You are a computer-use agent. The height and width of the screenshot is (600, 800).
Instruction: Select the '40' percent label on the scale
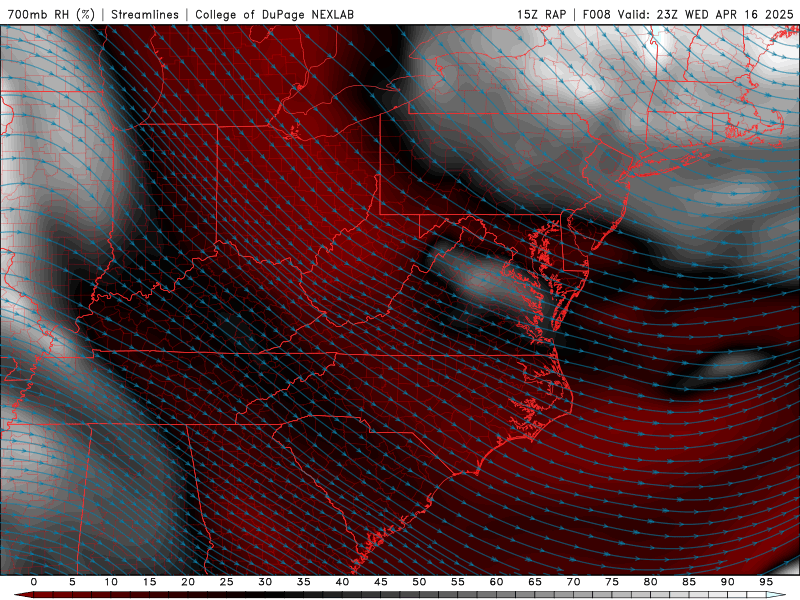(x=342, y=582)
